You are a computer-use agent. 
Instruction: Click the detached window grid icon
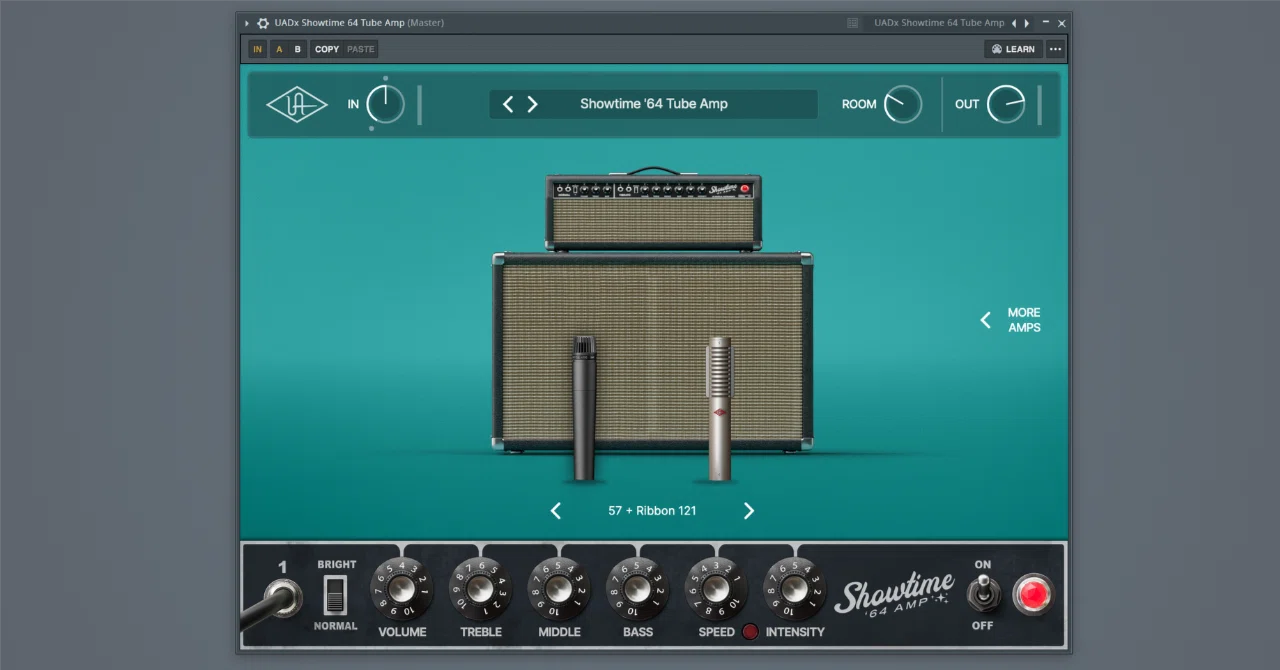852,23
